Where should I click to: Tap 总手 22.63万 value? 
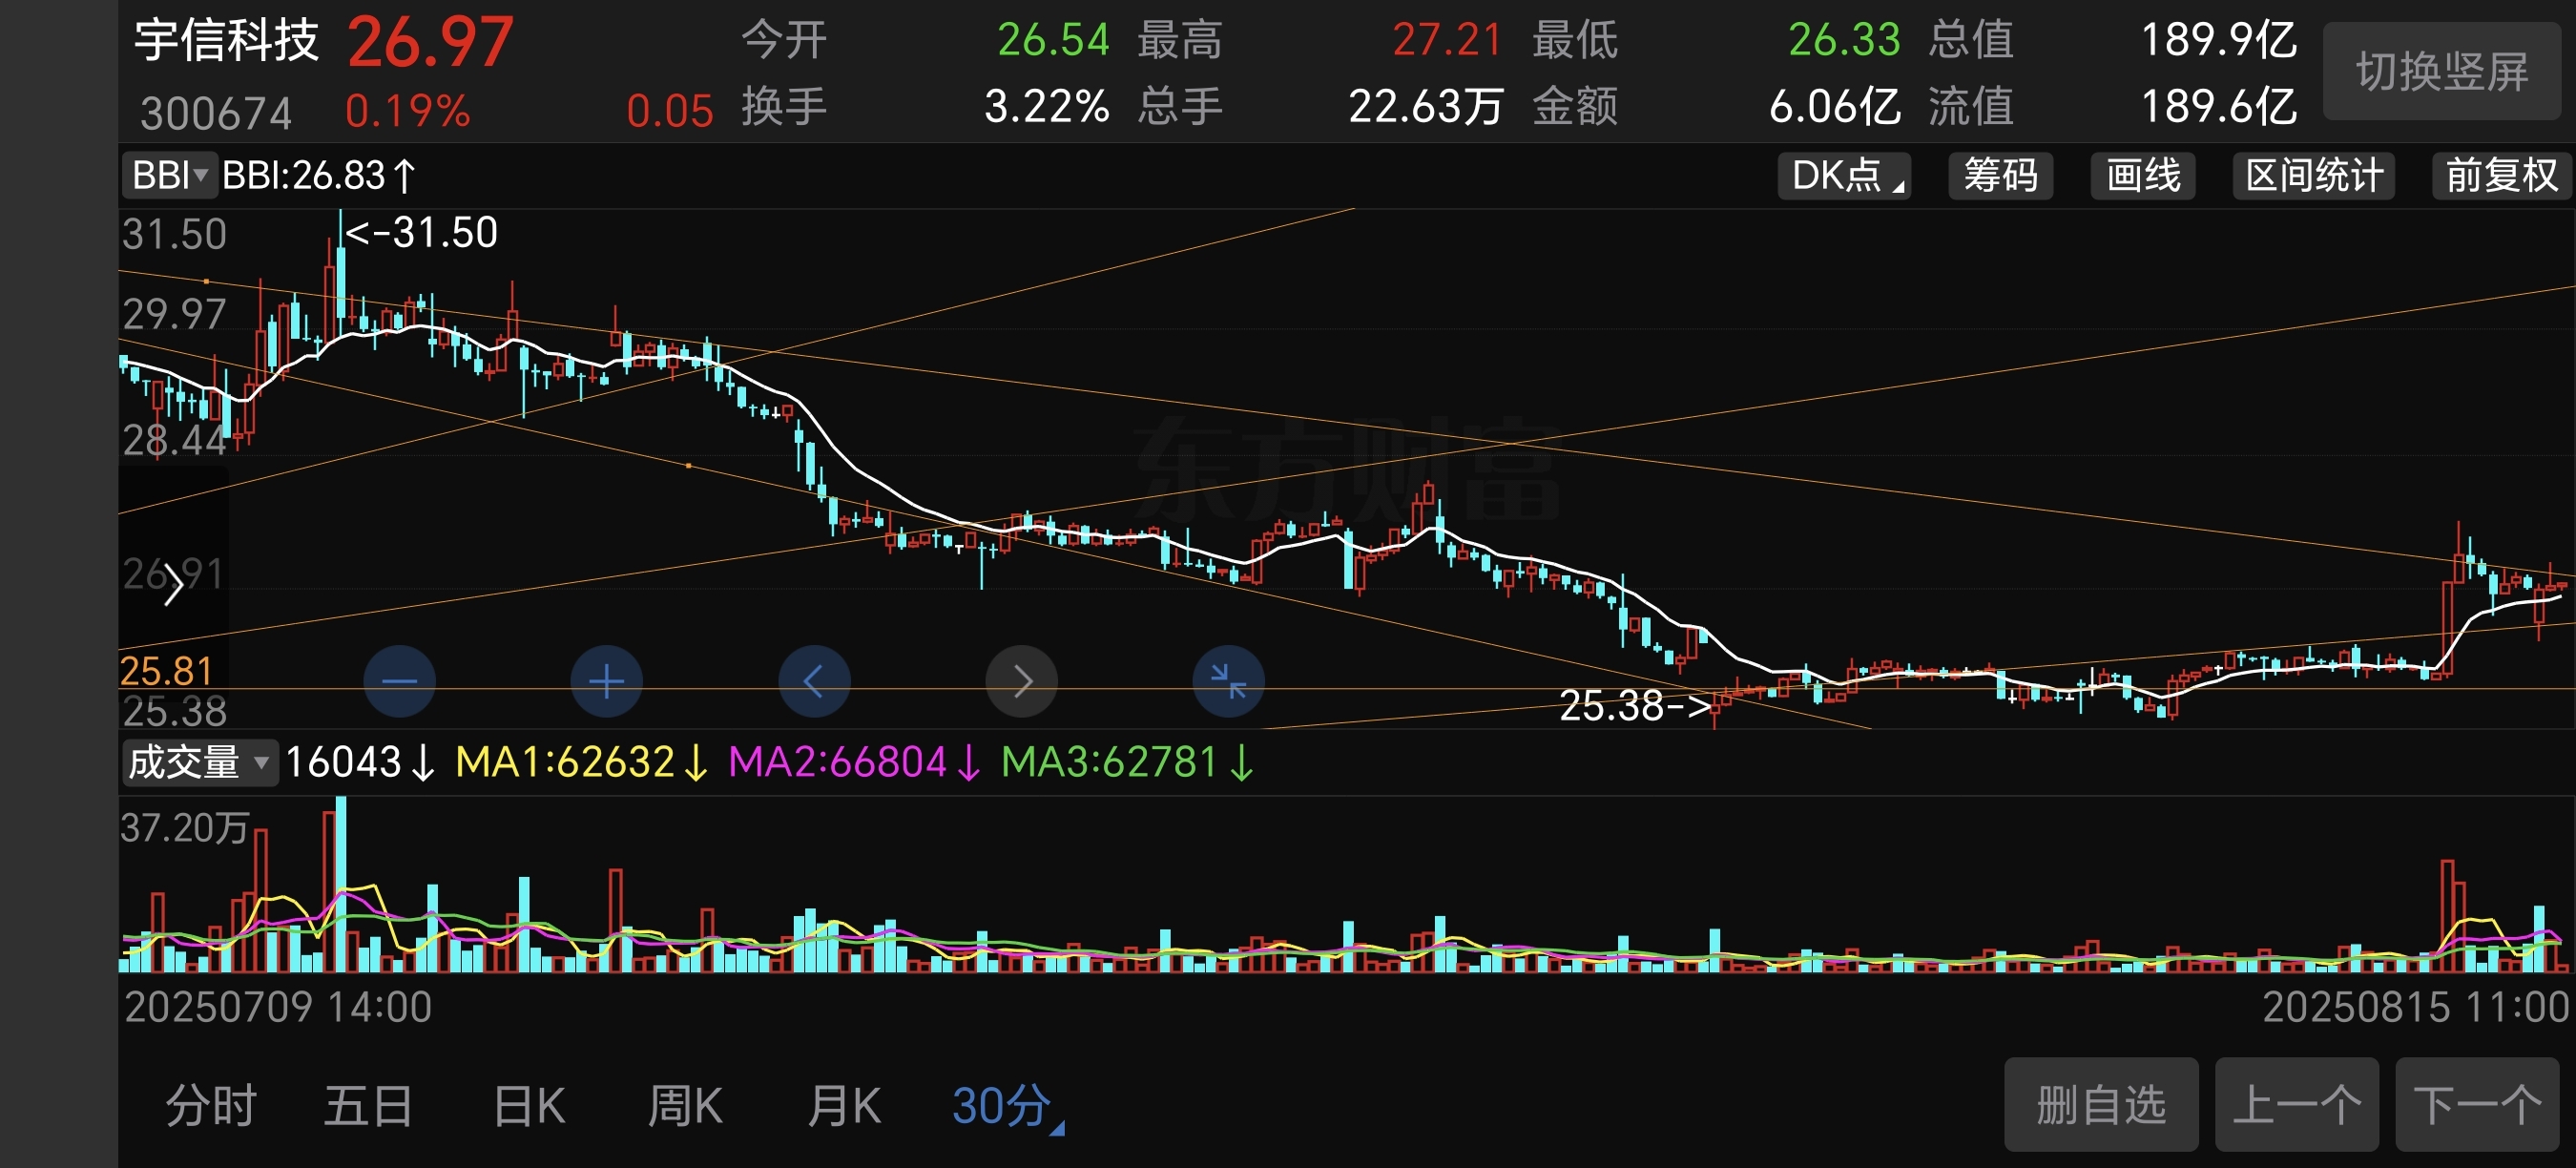click(1425, 106)
